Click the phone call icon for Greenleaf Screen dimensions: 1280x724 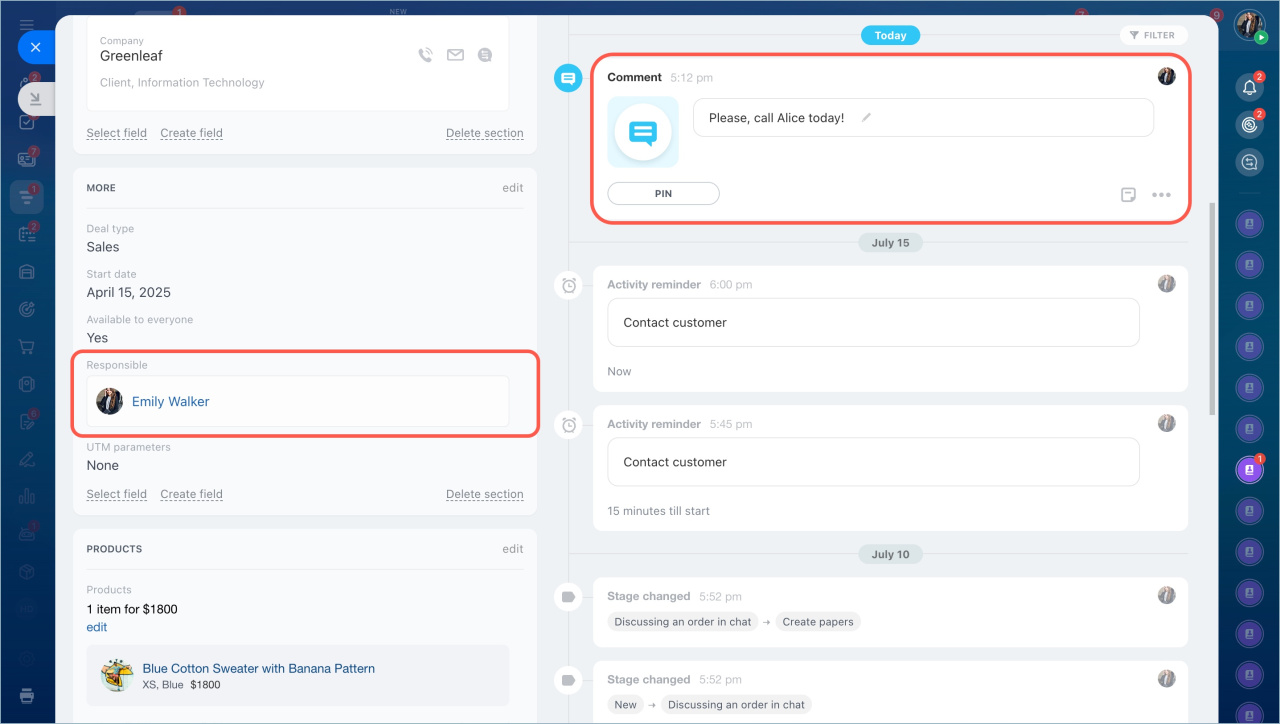click(x=425, y=56)
